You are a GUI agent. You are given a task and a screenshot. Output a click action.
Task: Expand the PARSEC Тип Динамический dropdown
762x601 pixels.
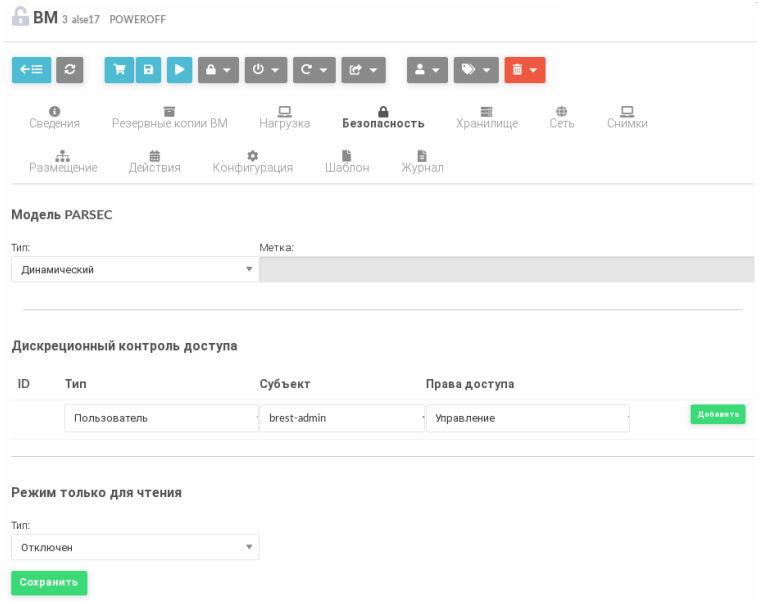pyautogui.click(x=135, y=270)
